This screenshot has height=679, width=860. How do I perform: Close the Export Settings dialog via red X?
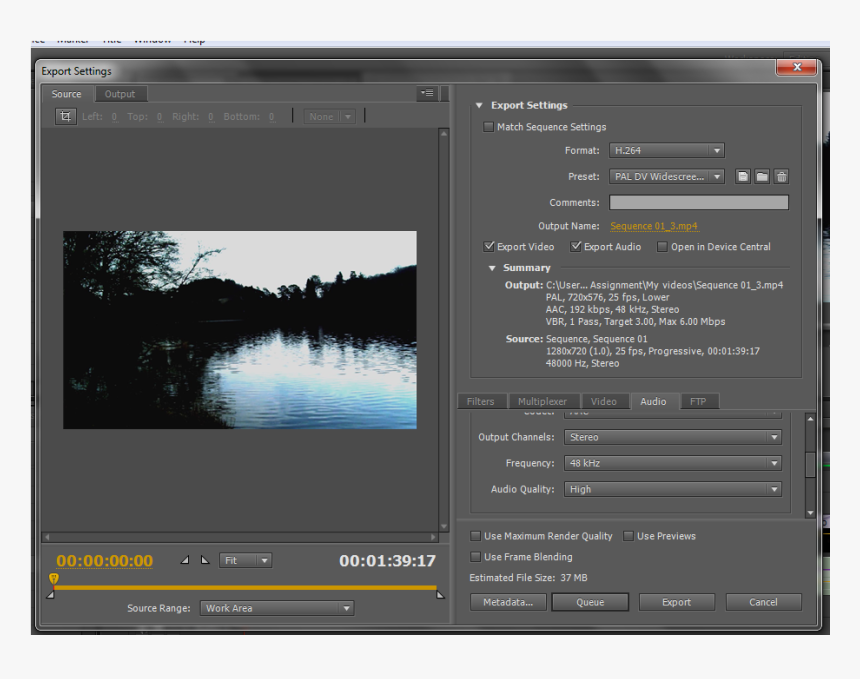click(797, 67)
